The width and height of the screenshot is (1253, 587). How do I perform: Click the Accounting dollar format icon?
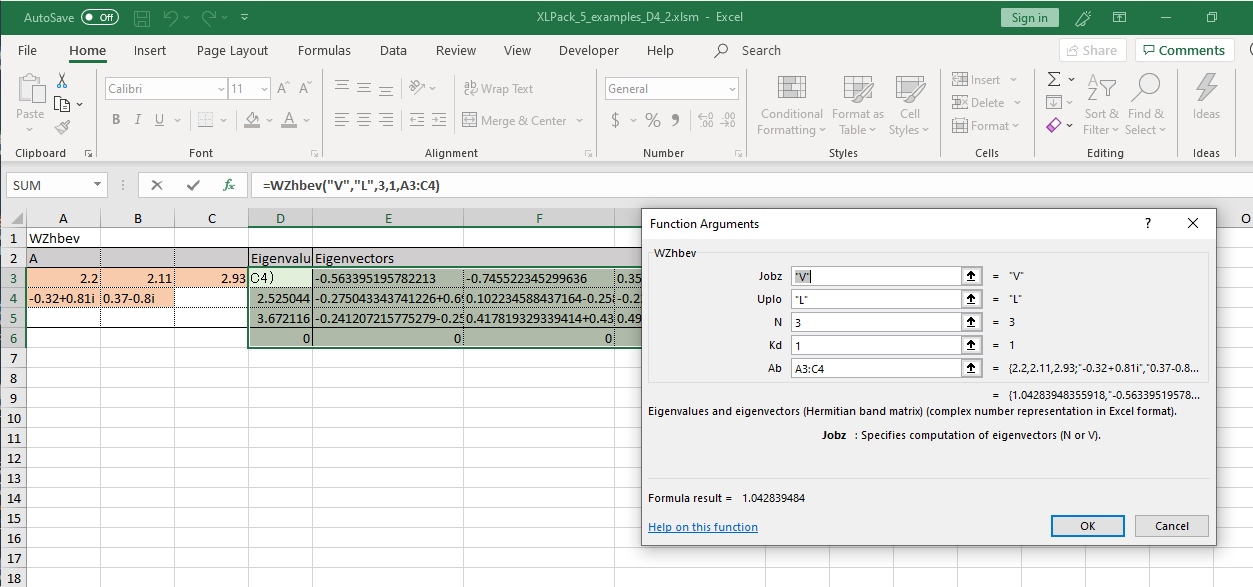tap(615, 120)
